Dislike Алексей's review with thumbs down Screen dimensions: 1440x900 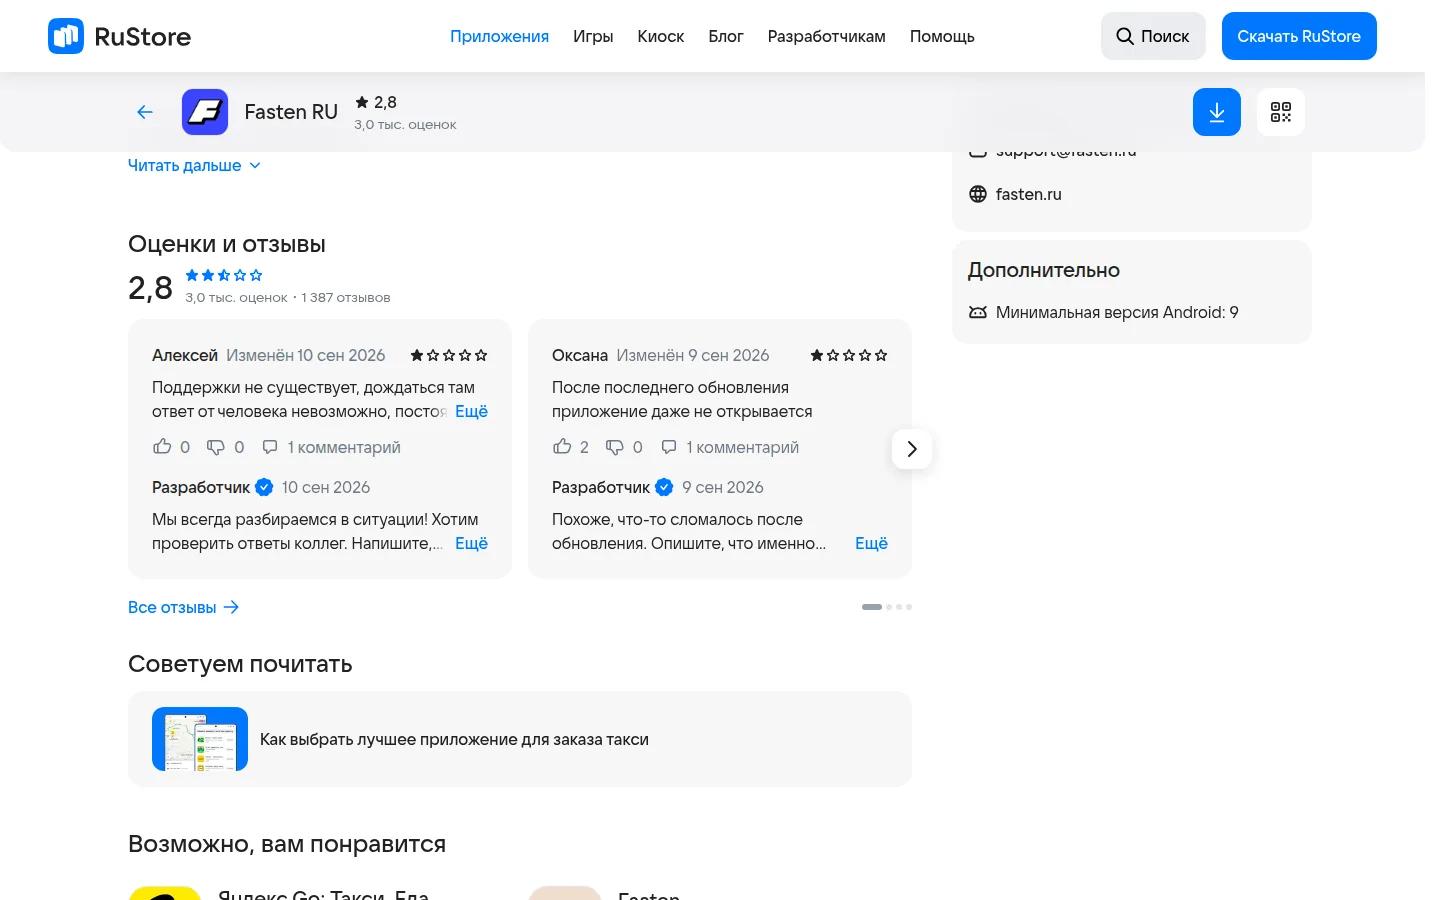[x=216, y=447]
